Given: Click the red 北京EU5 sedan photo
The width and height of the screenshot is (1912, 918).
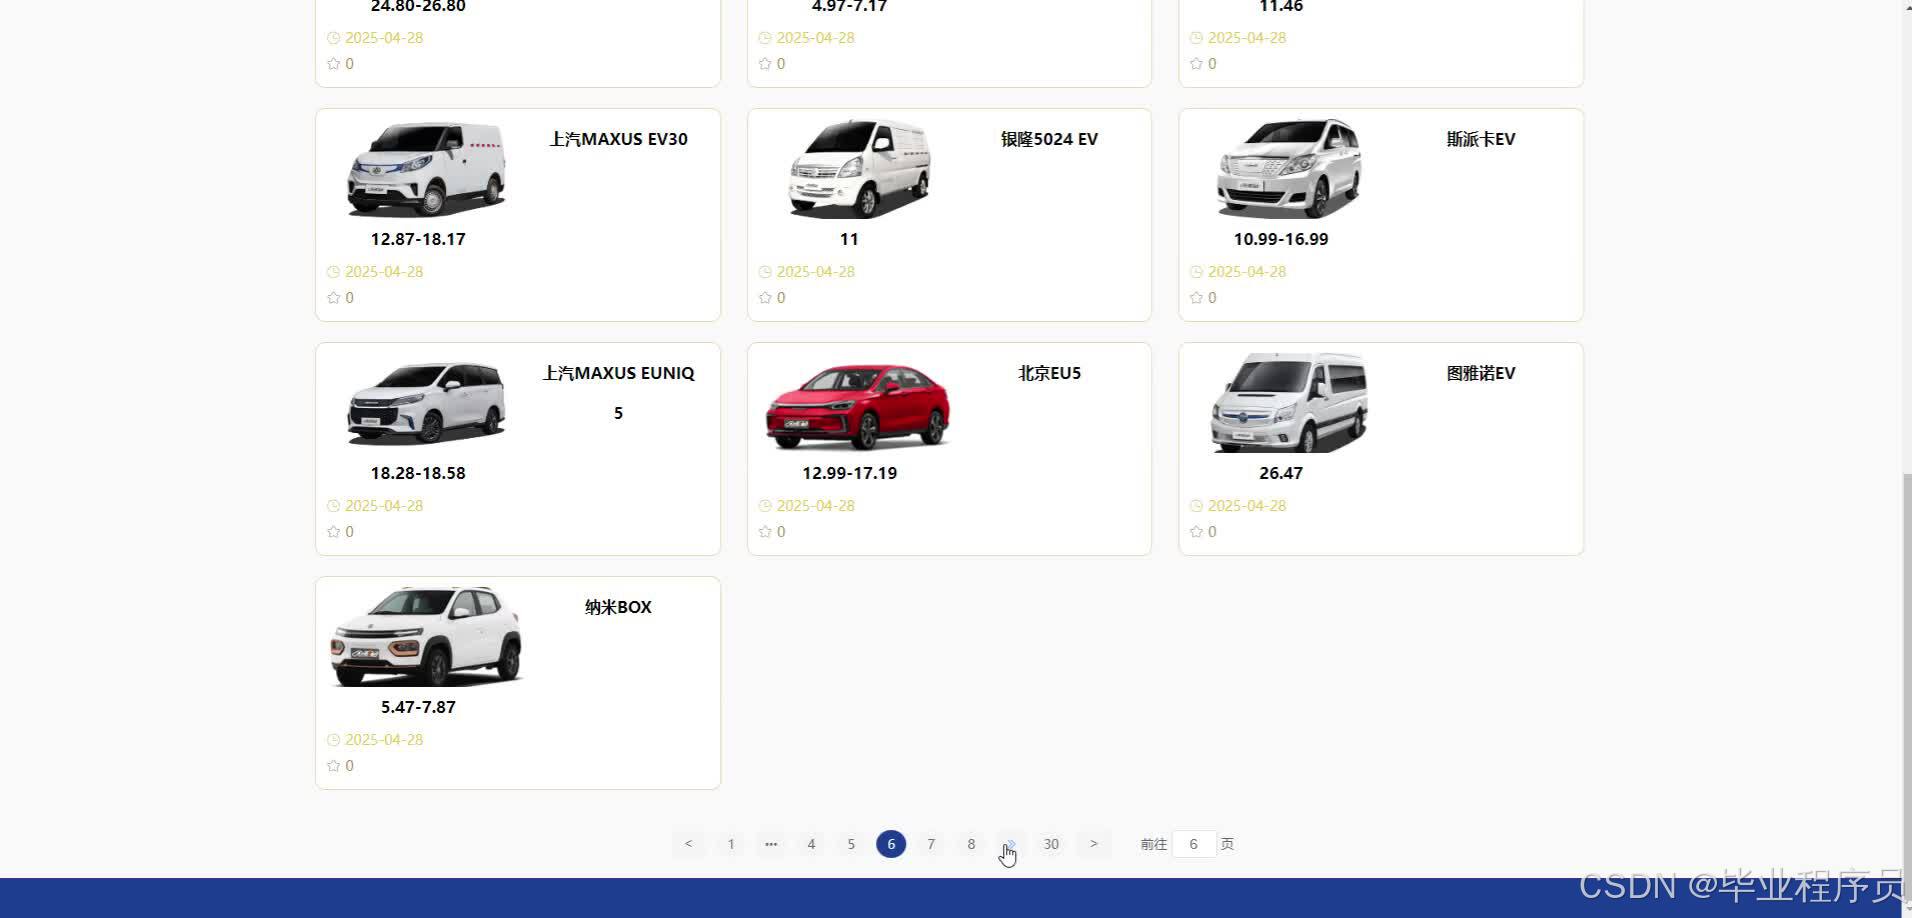Looking at the screenshot, I should point(858,405).
